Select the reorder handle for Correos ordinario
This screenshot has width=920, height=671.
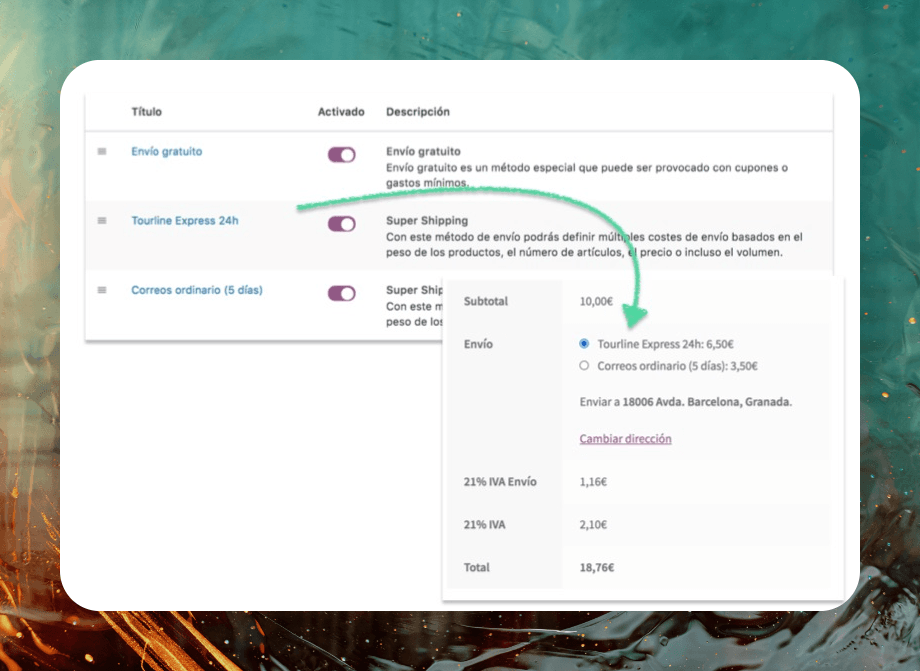click(x=101, y=290)
